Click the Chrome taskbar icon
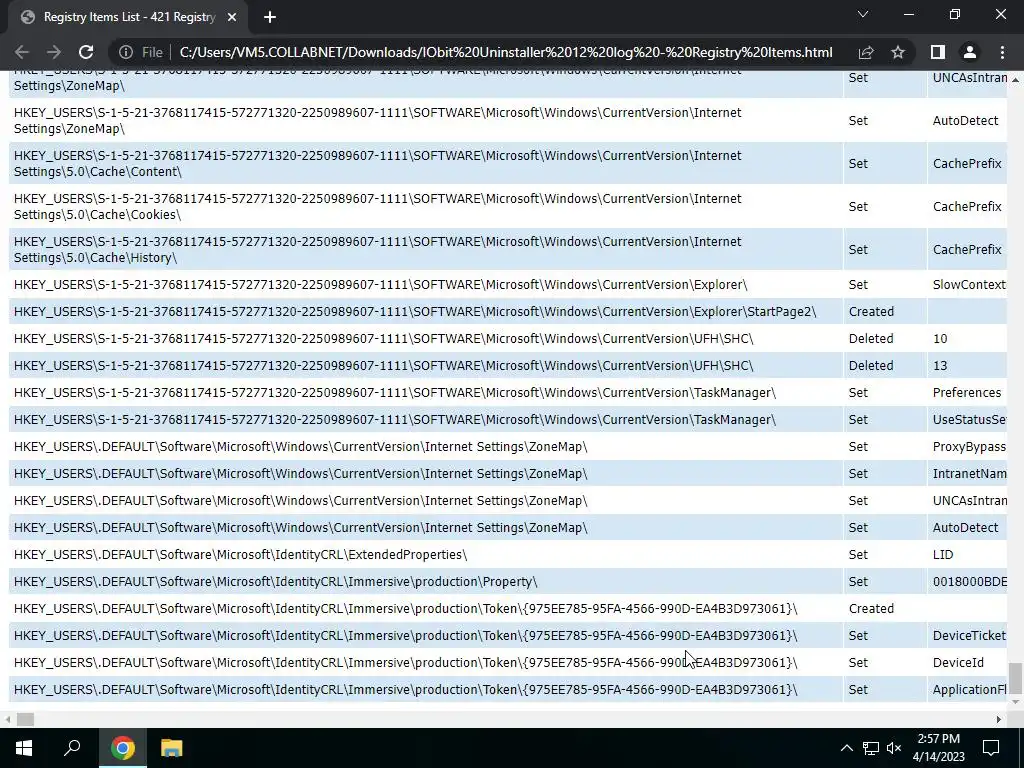Screen dimensions: 1024x768 122,748
